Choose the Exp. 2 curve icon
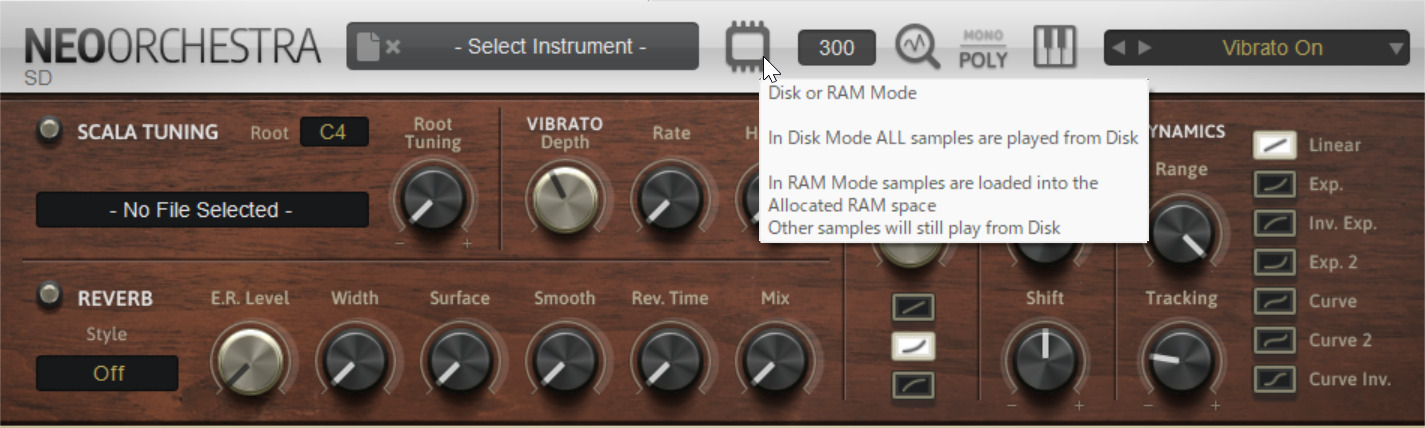1425x428 pixels. tap(1275, 262)
